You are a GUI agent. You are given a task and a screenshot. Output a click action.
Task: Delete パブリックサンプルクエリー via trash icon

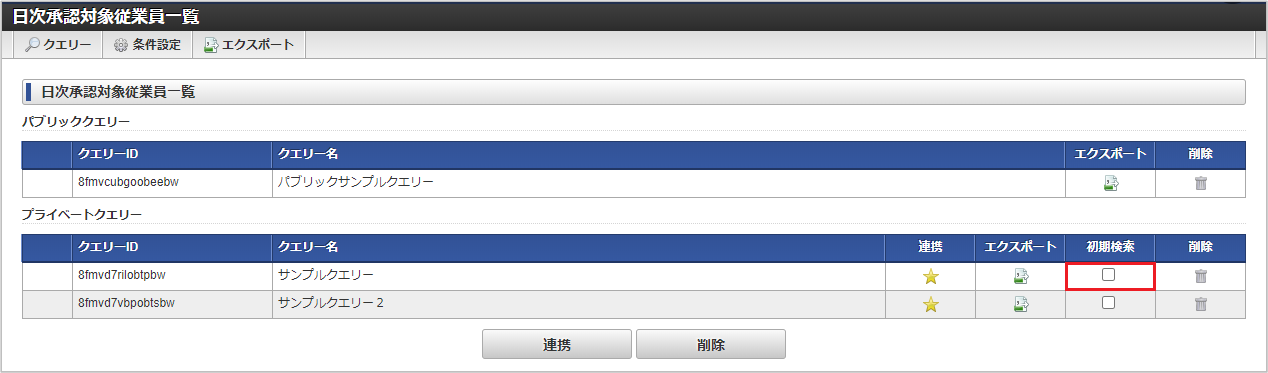pyautogui.click(x=1200, y=183)
